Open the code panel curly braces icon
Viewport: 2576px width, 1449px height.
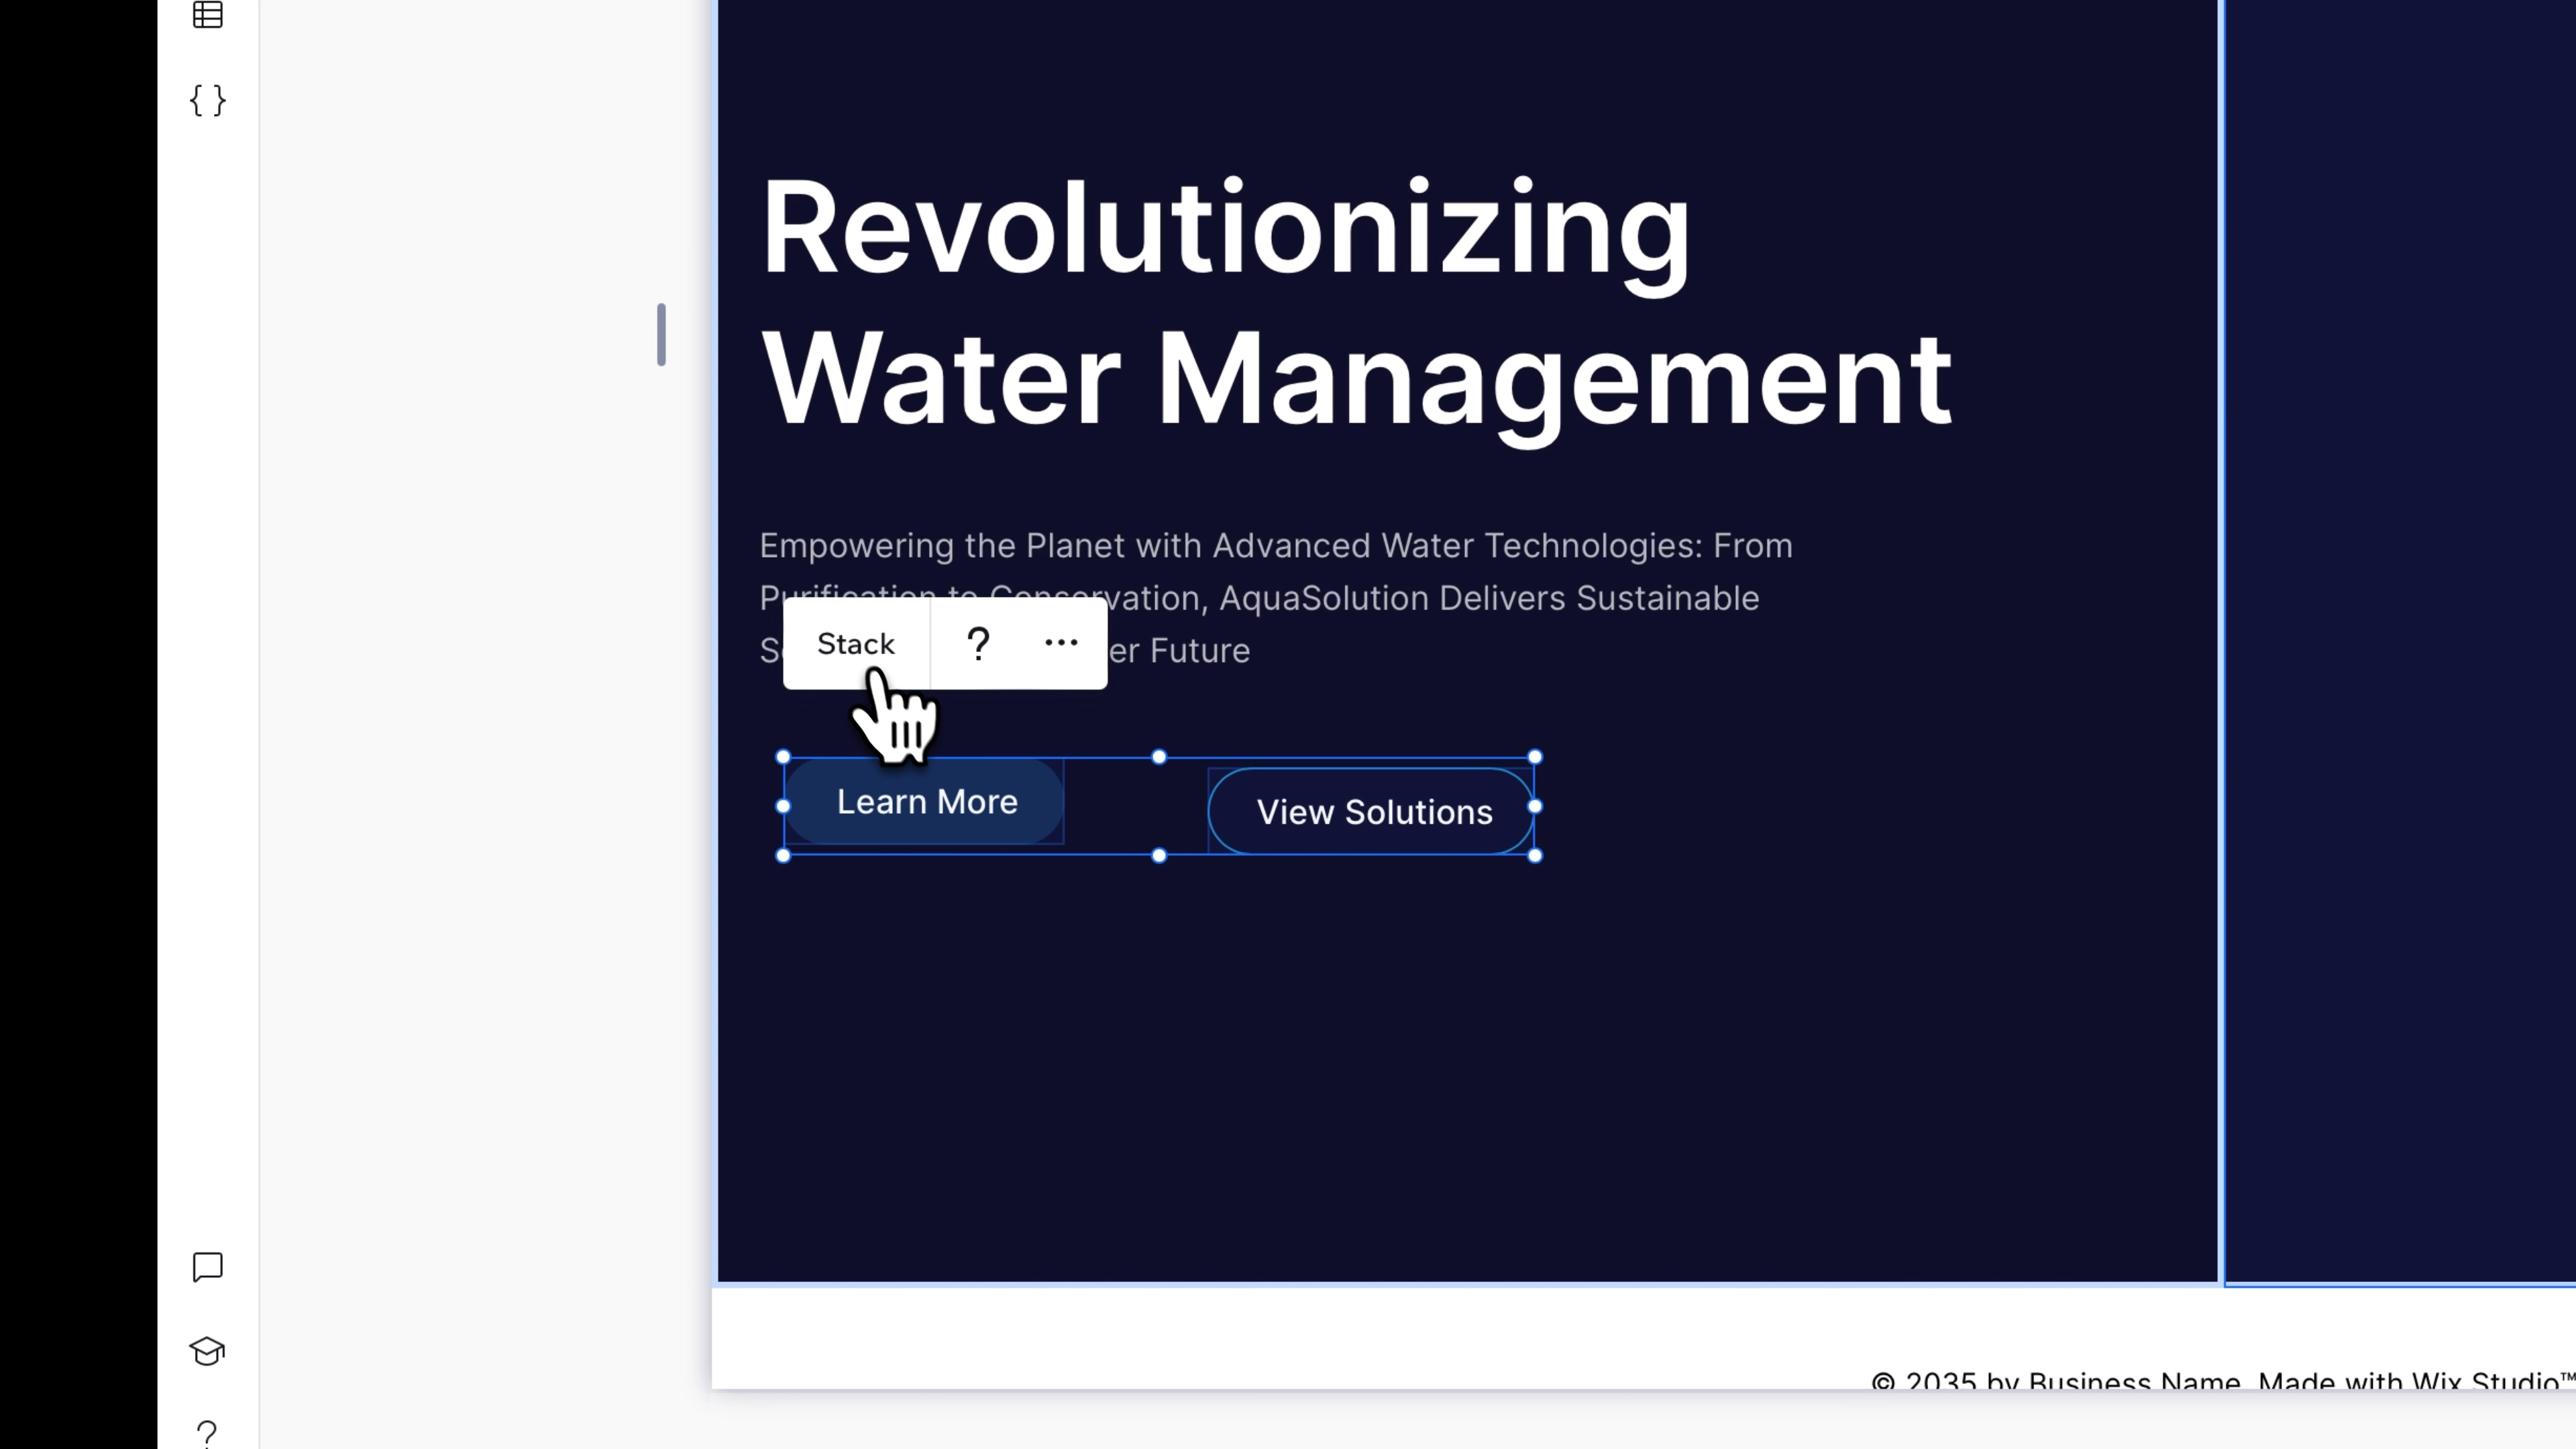[207, 100]
